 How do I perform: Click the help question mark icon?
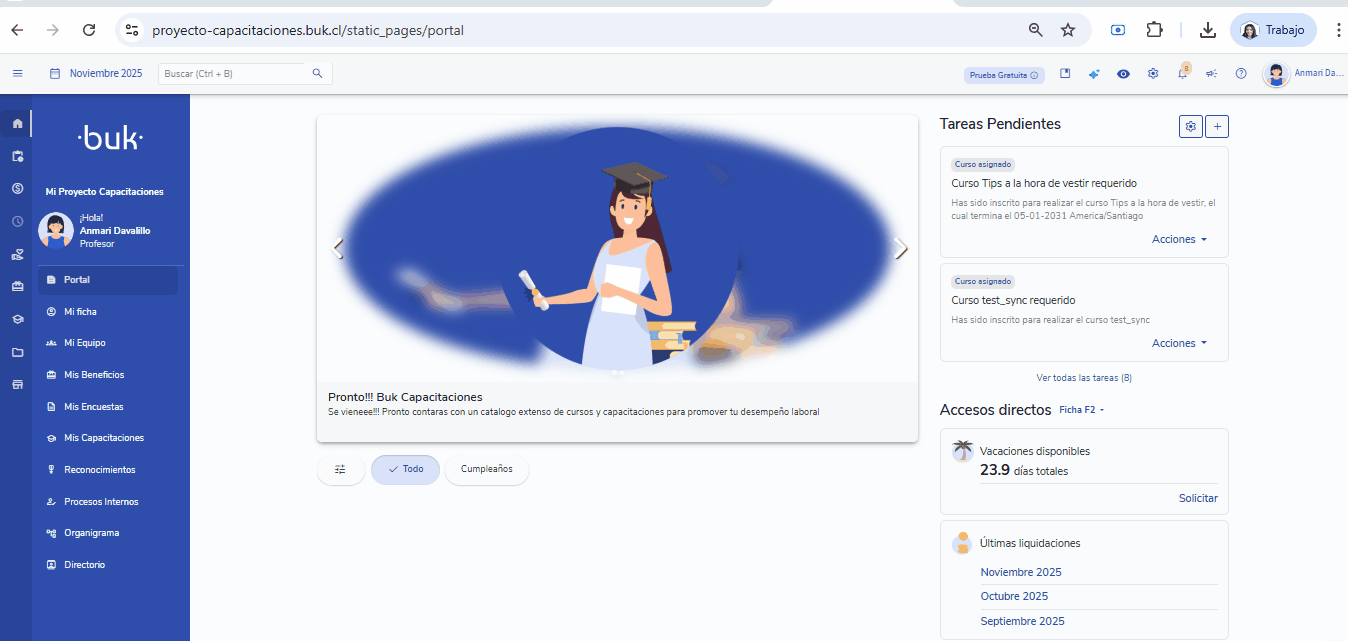click(x=1241, y=73)
